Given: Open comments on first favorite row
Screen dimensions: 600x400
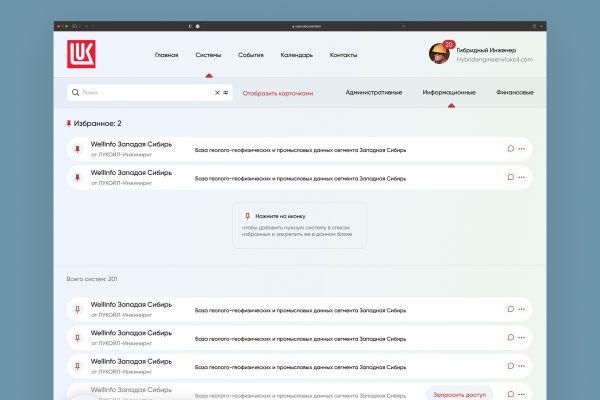Looking at the screenshot, I should click(x=510, y=149).
